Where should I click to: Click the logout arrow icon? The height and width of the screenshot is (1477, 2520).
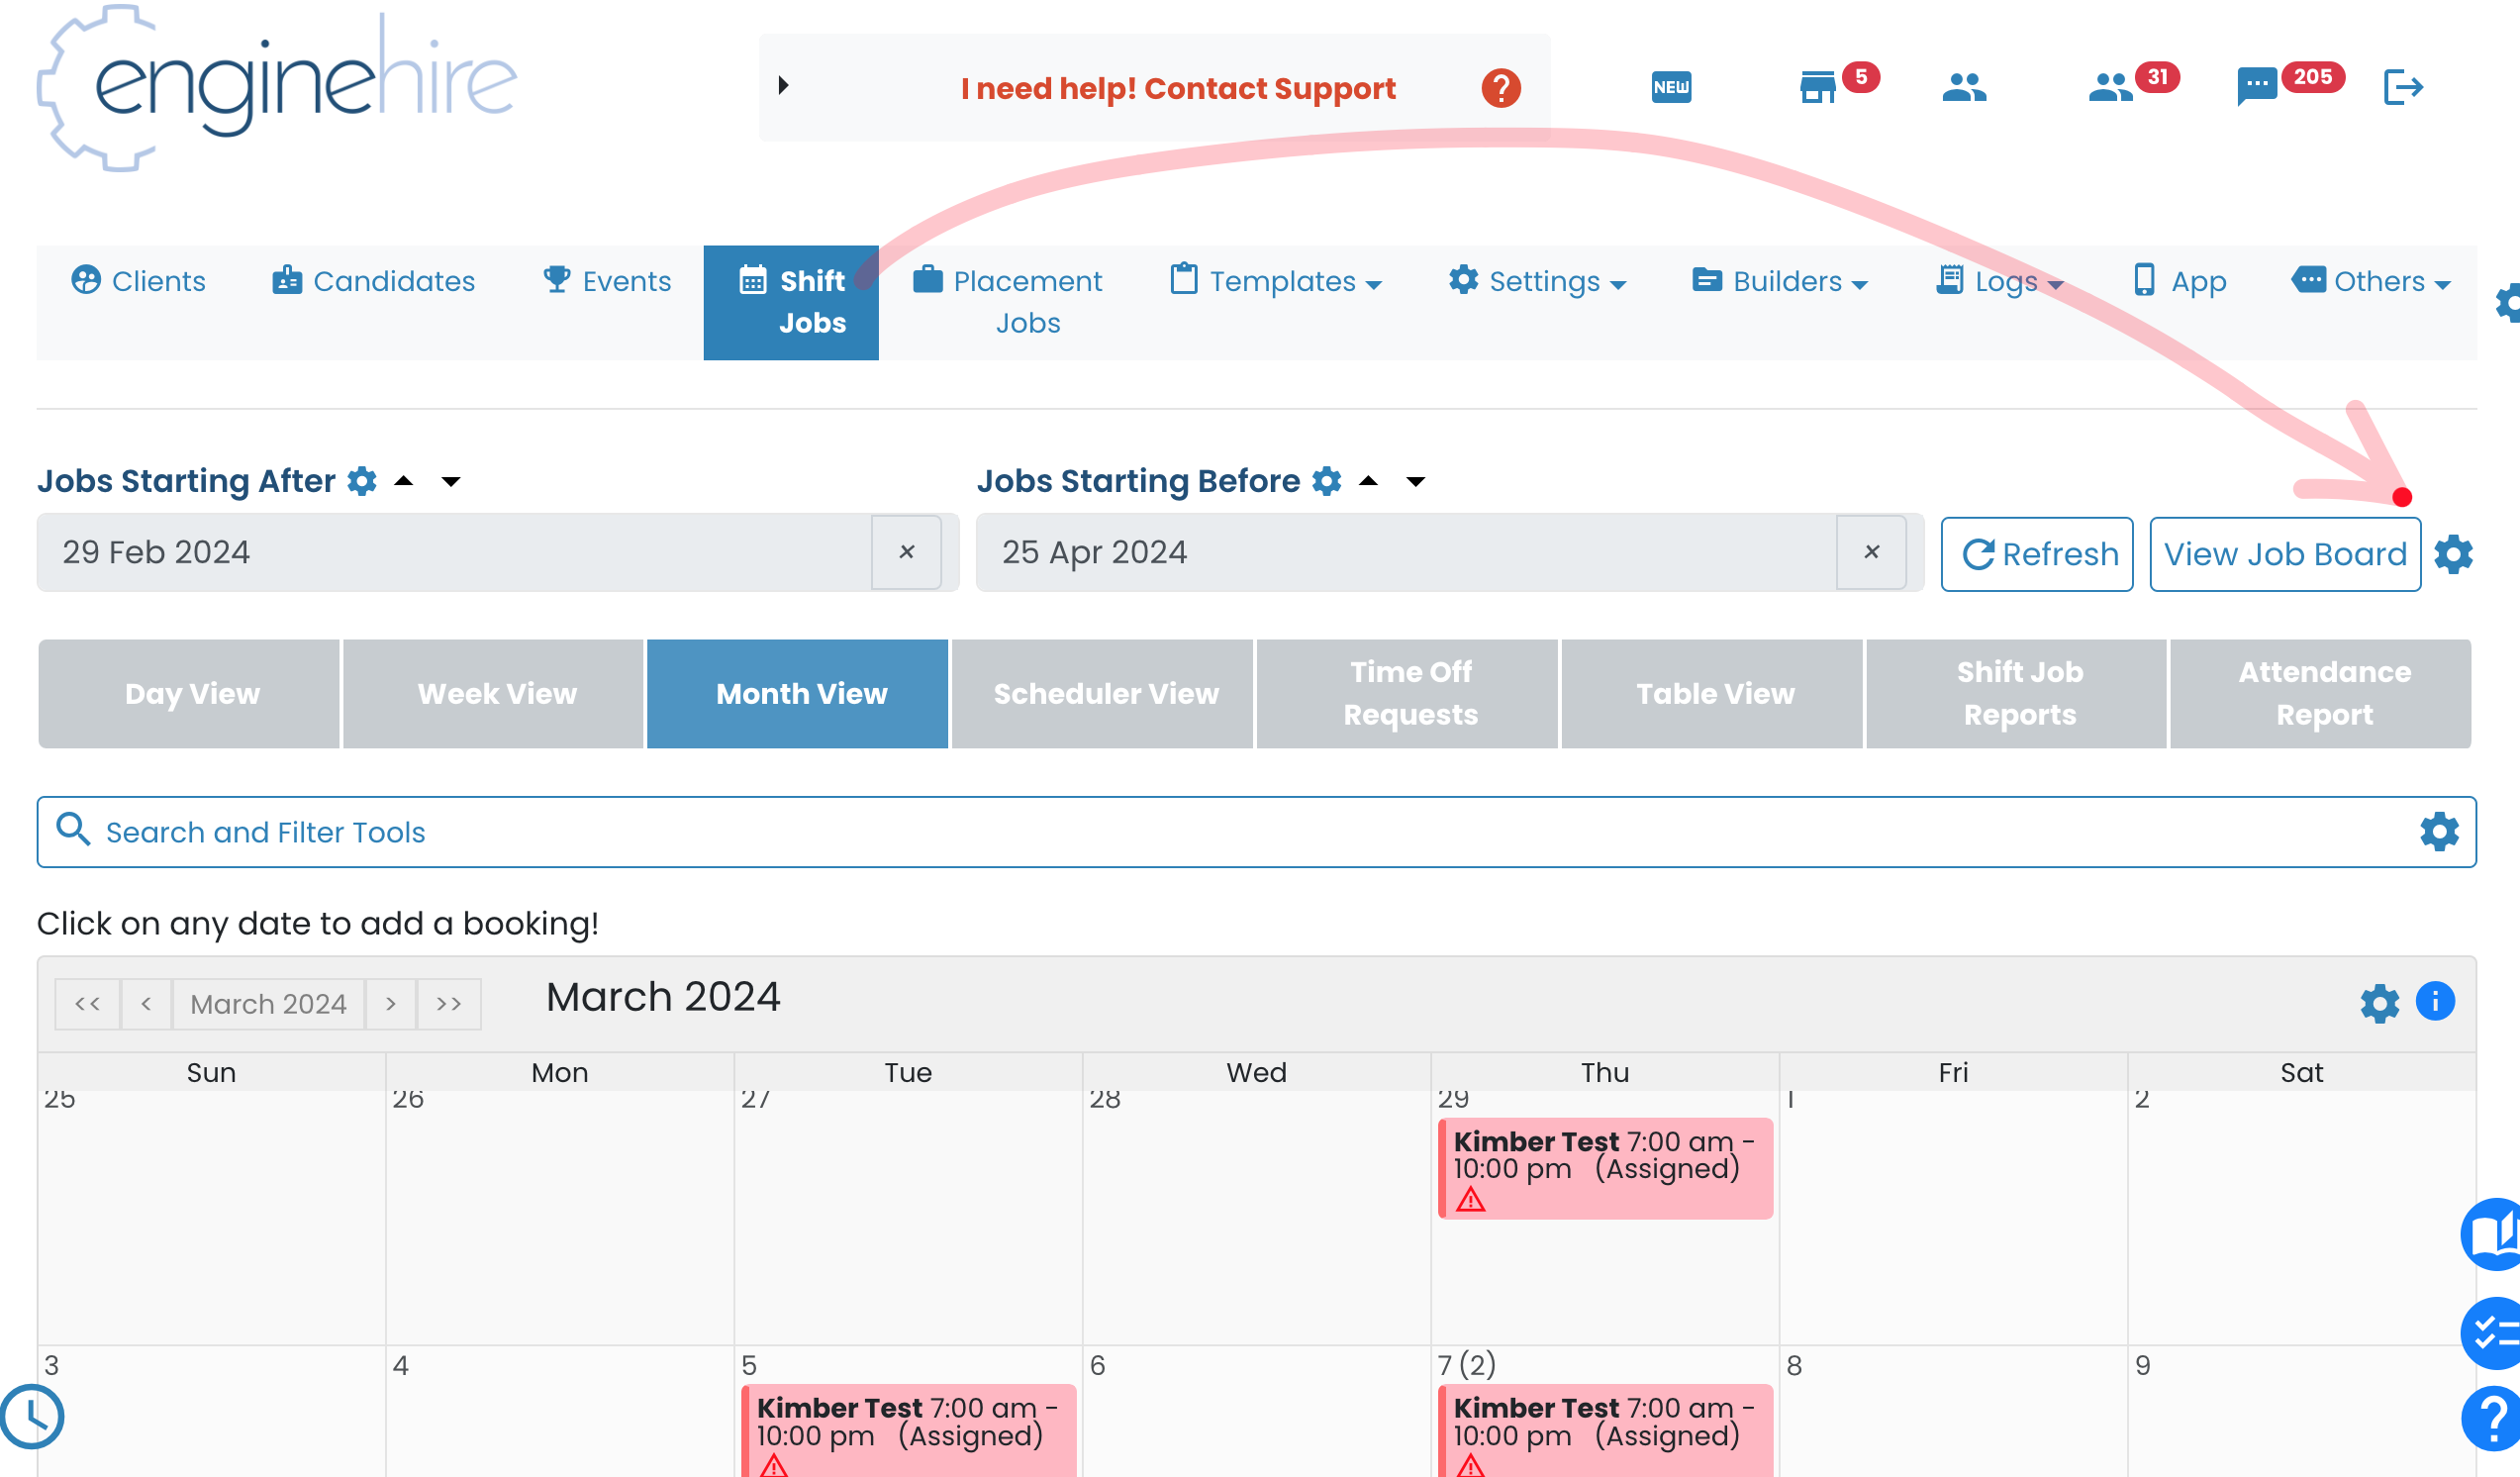(2403, 87)
